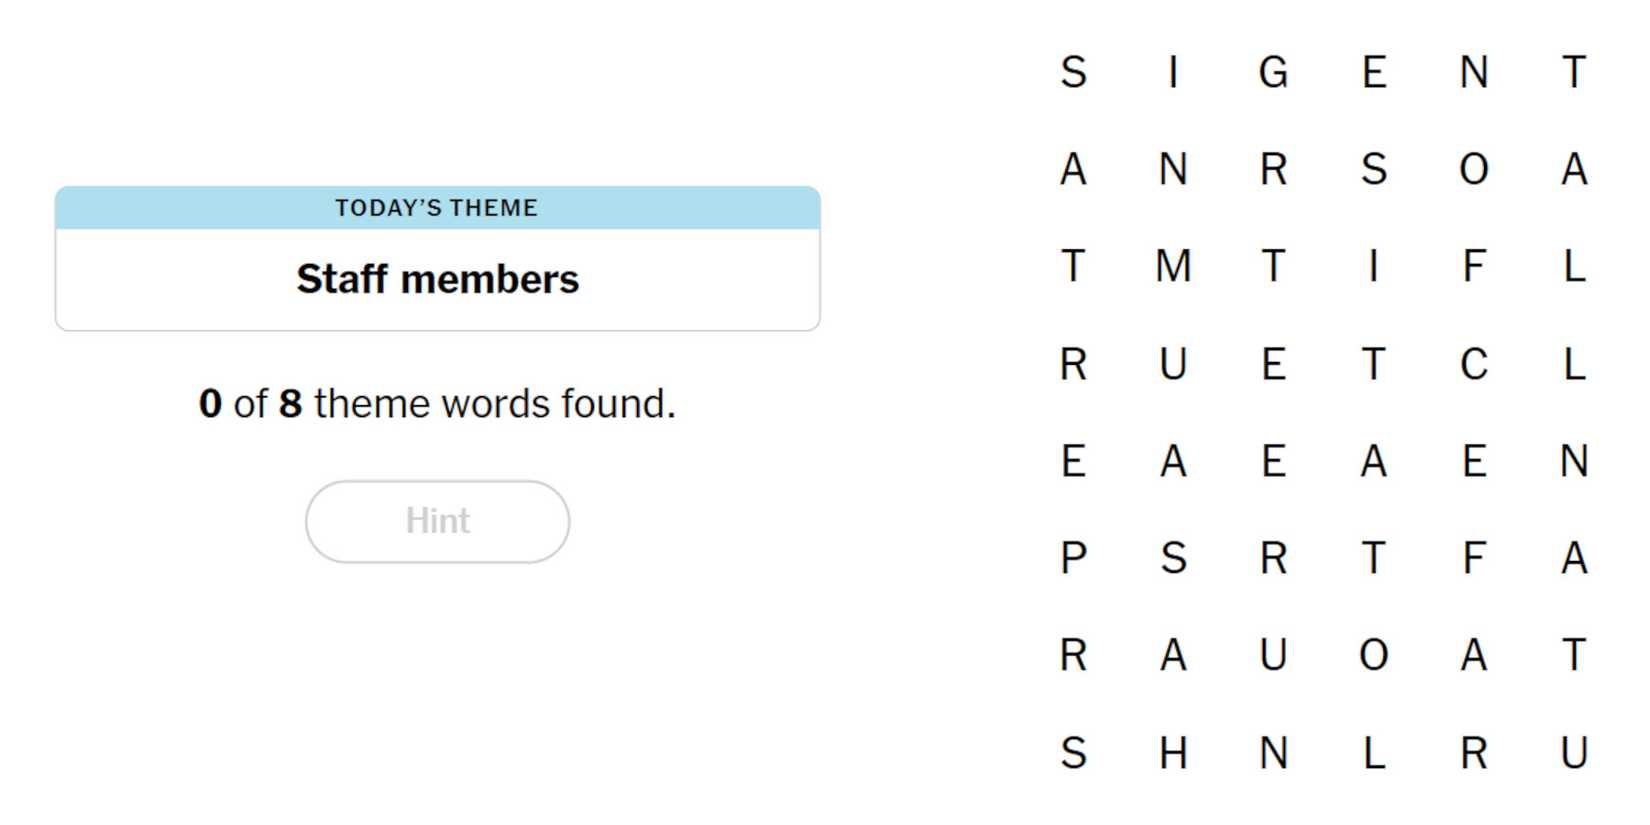Select the O between S and A
The image size is (1650, 825).
coord(1473,169)
